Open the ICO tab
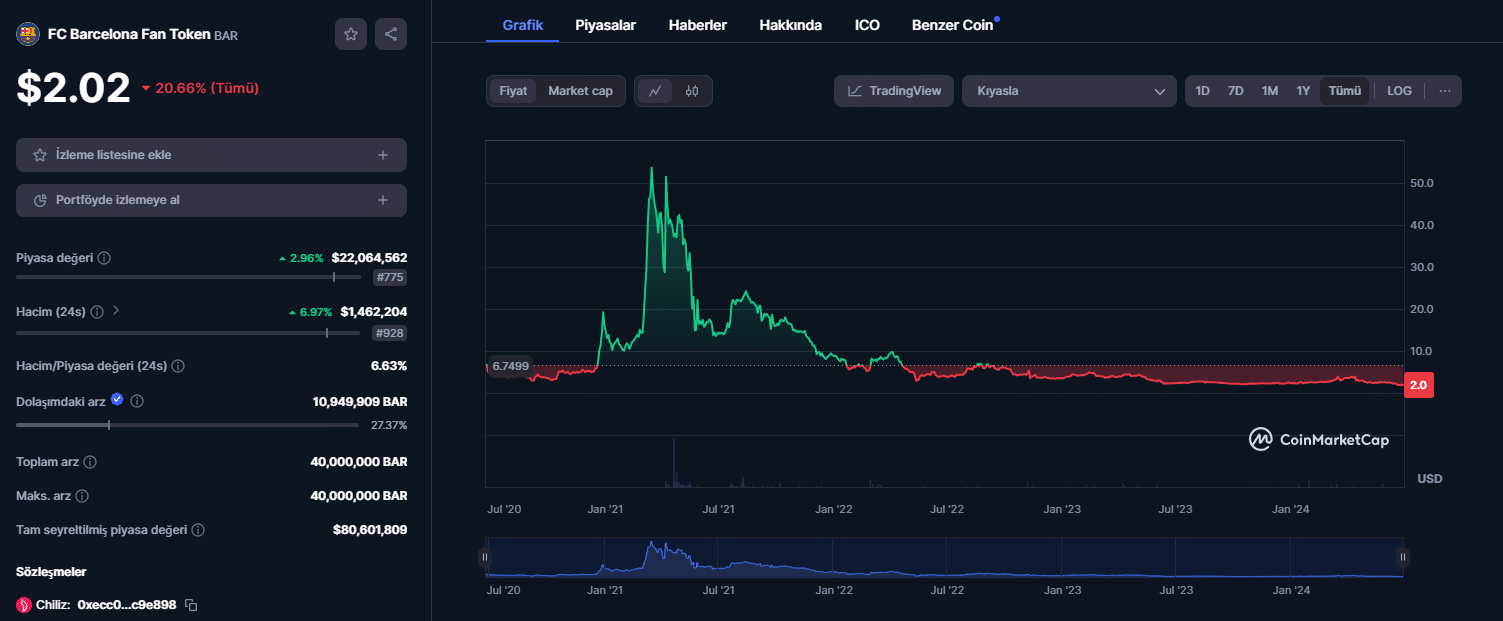The image size is (1503, 621). point(867,25)
